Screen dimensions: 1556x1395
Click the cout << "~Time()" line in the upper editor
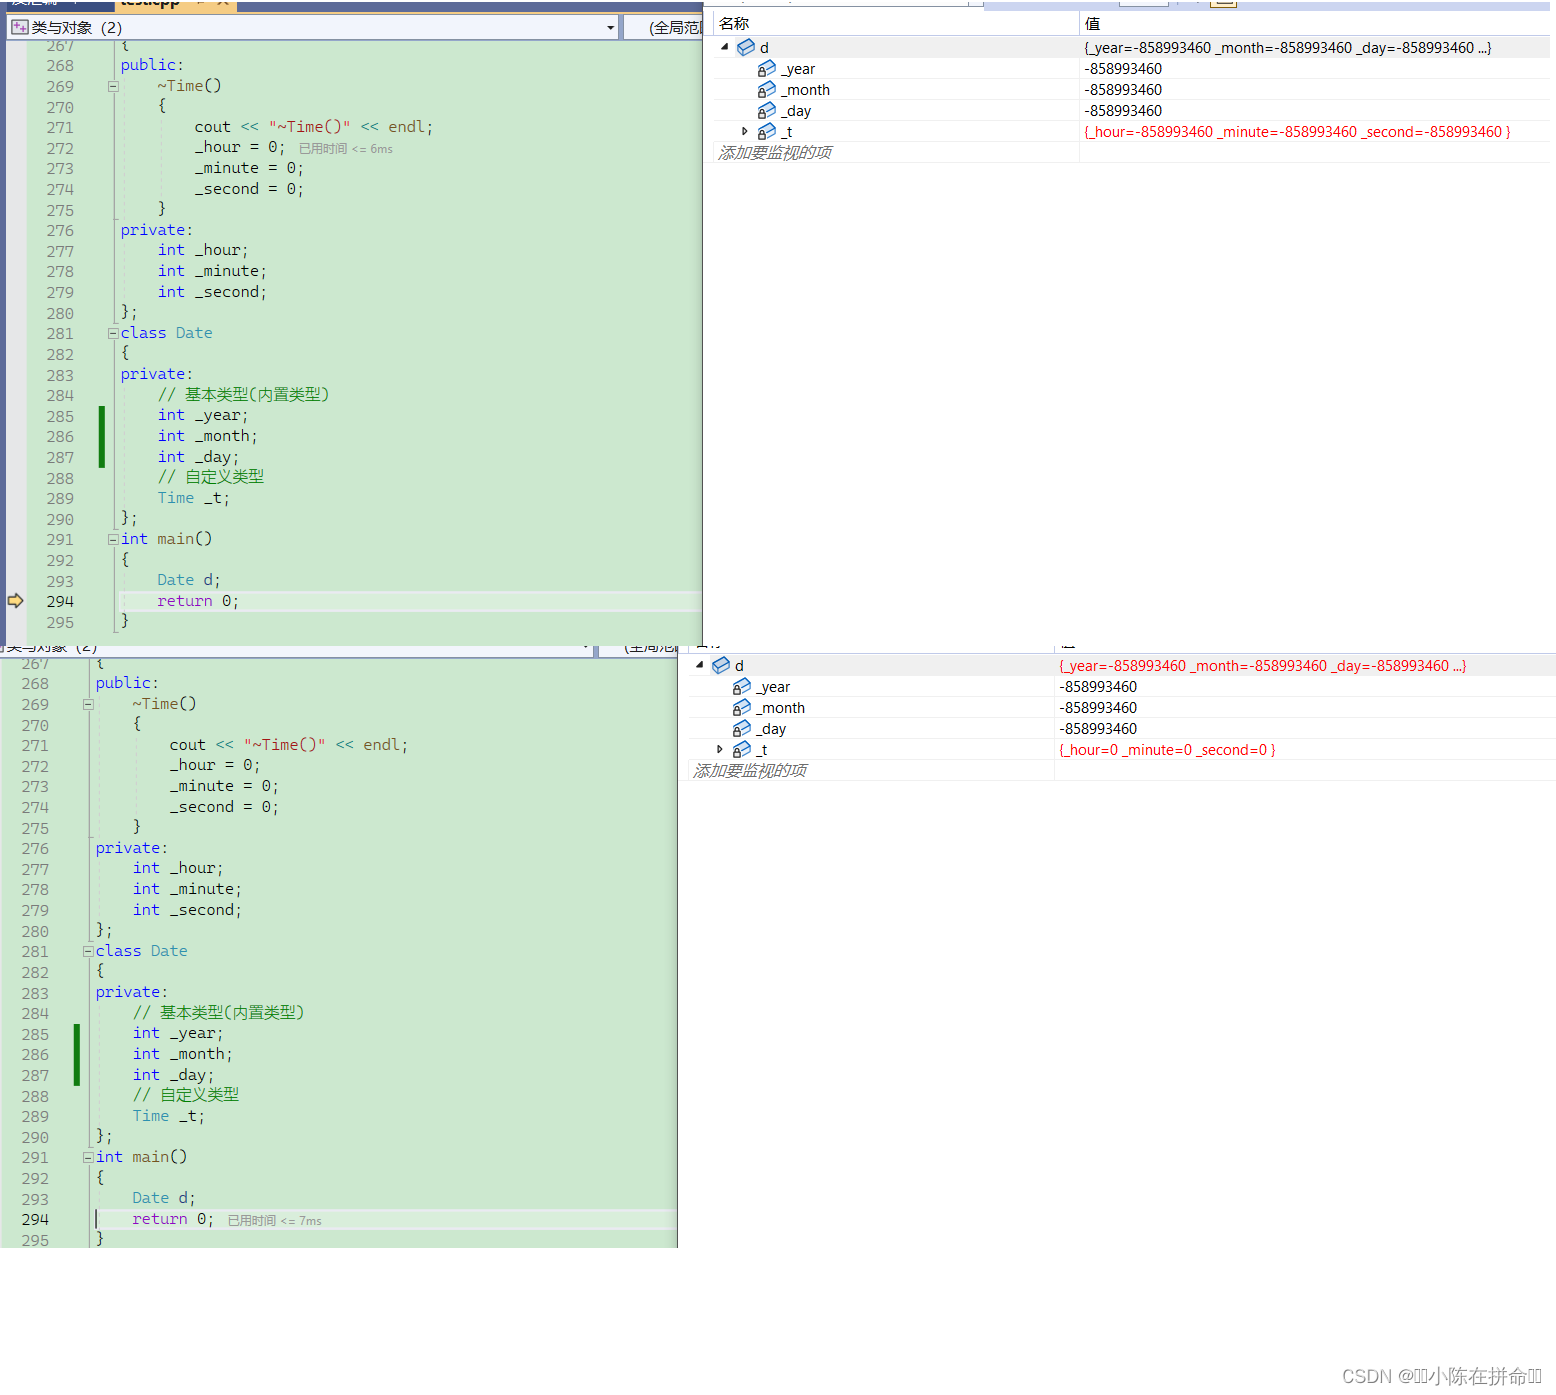314,127
